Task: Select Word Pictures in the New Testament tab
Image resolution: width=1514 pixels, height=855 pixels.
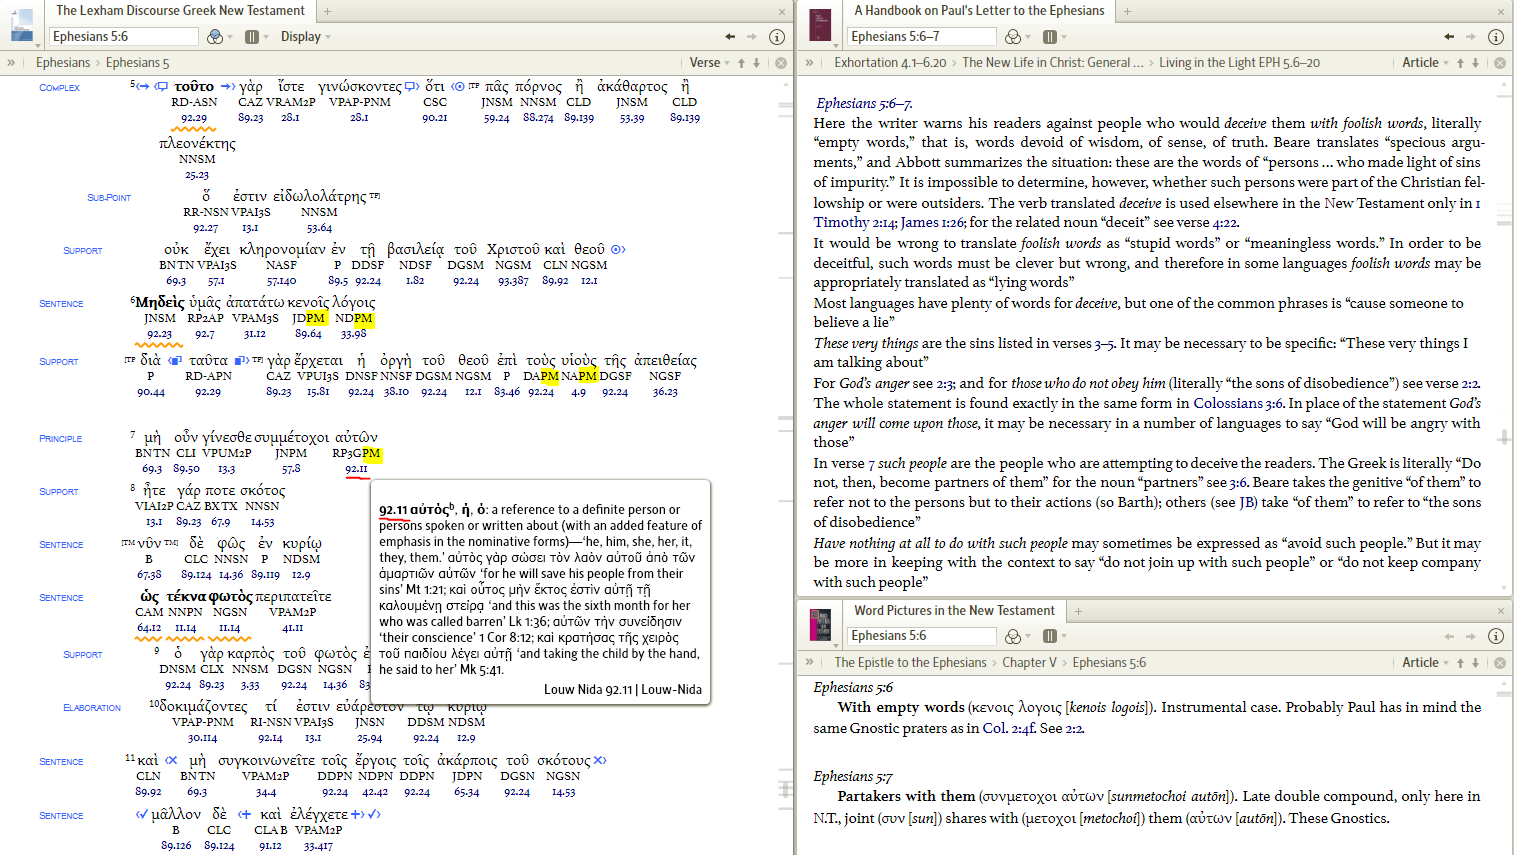Action: (x=954, y=610)
